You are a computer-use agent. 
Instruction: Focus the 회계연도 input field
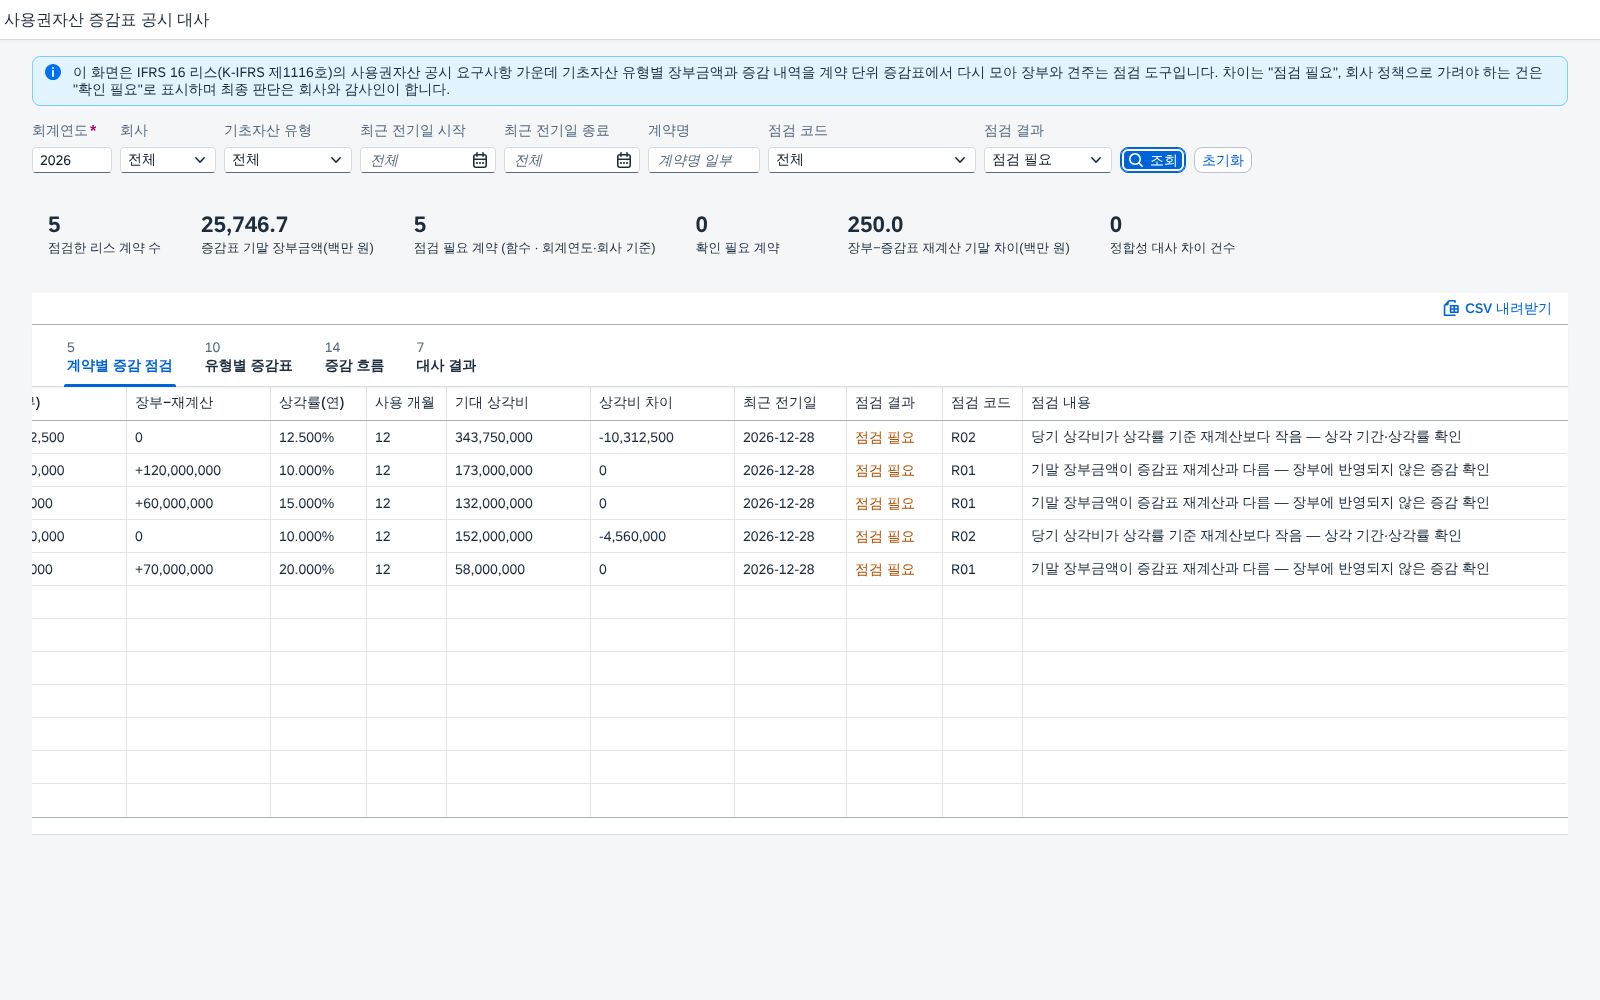click(x=72, y=160)
